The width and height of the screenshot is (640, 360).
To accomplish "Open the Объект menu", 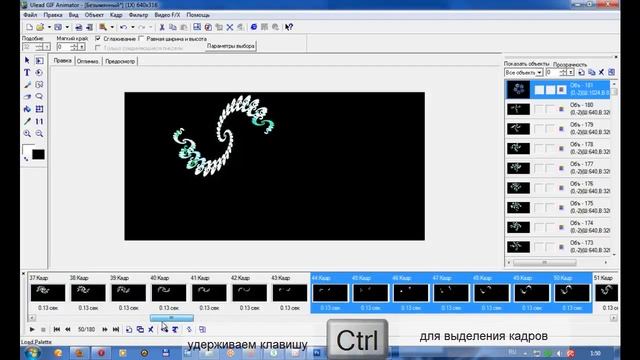I will coord(94,15).
